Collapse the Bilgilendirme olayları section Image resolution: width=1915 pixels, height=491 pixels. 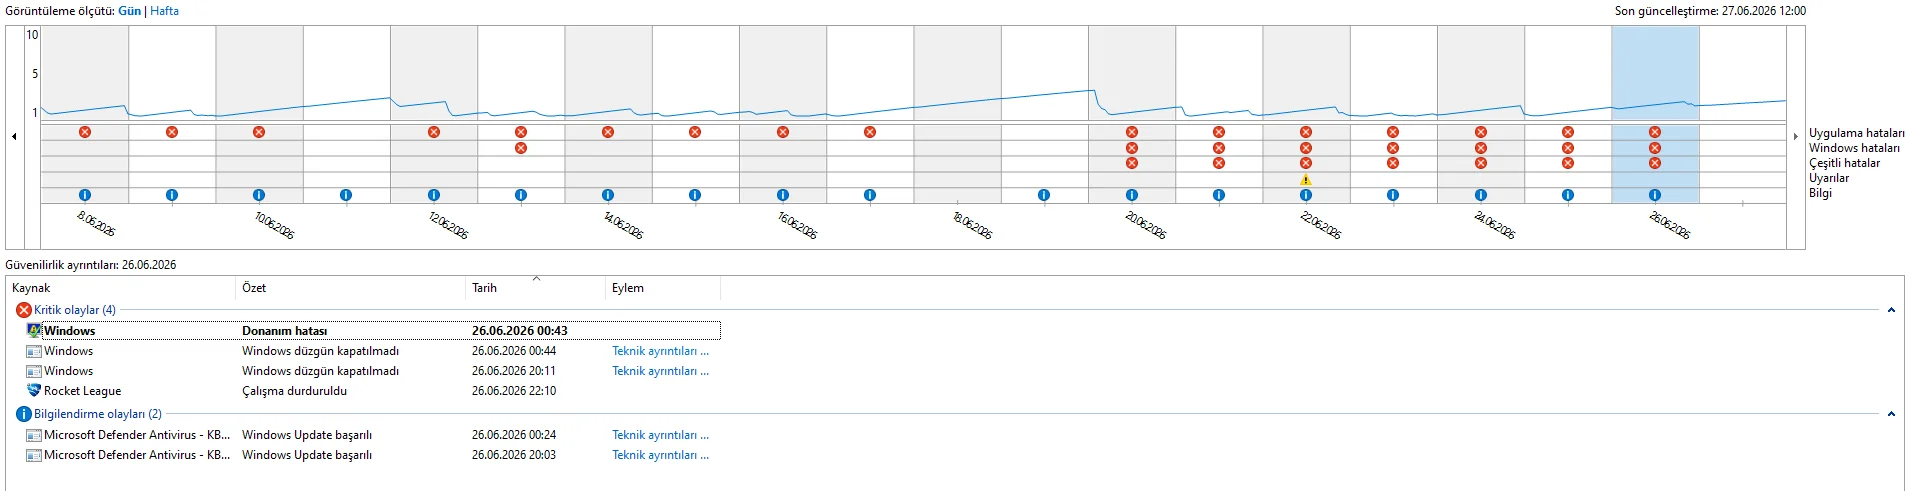point(1891,414)
